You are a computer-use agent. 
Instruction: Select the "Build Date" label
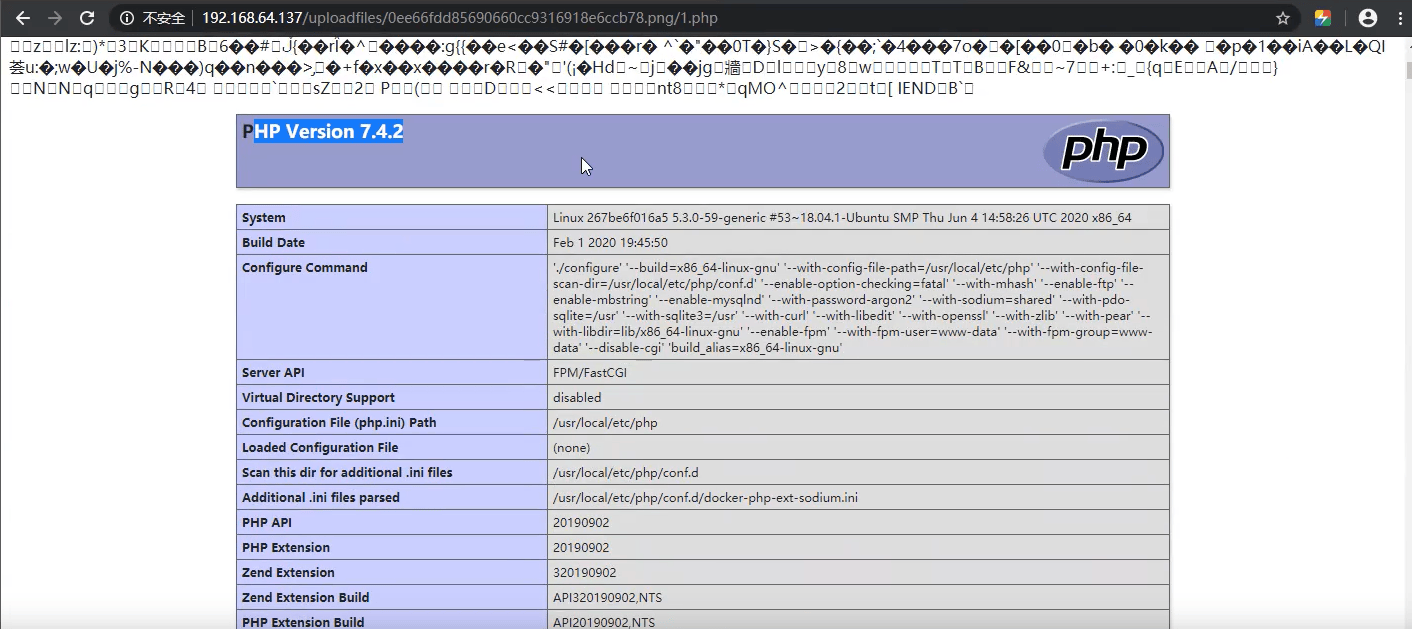[273, 242]
